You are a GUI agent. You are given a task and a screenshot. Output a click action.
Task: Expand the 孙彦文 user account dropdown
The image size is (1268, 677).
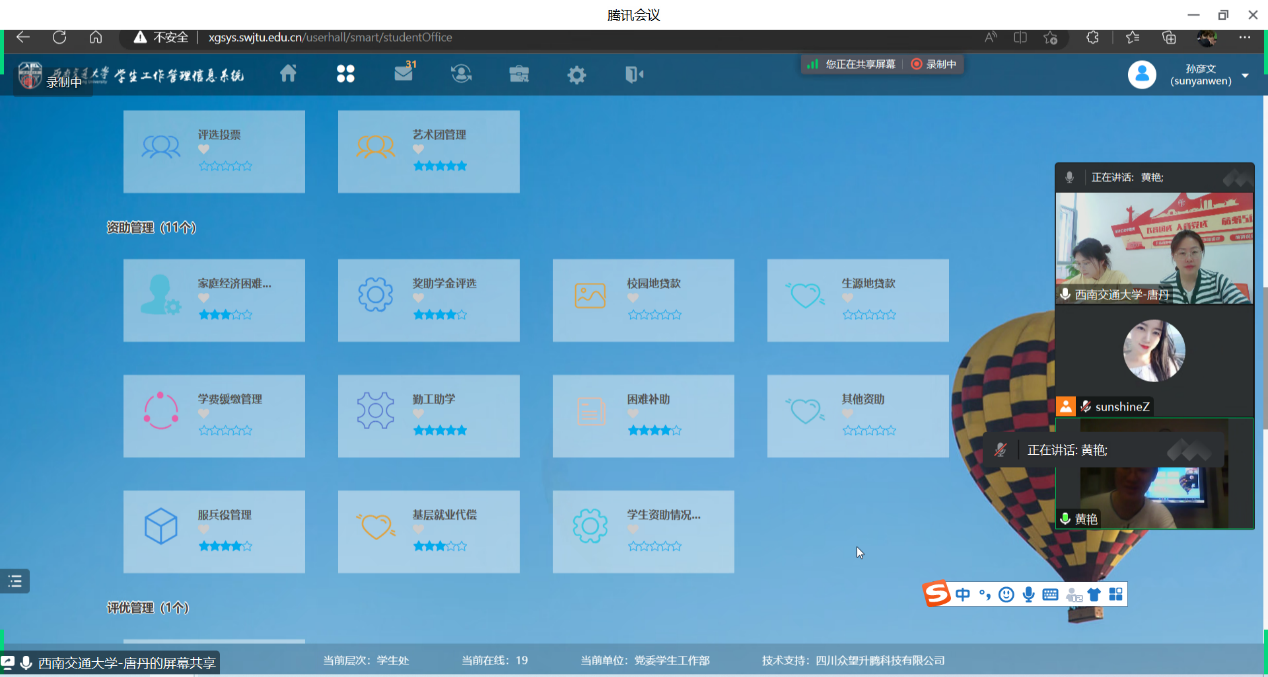(1245, 76)
